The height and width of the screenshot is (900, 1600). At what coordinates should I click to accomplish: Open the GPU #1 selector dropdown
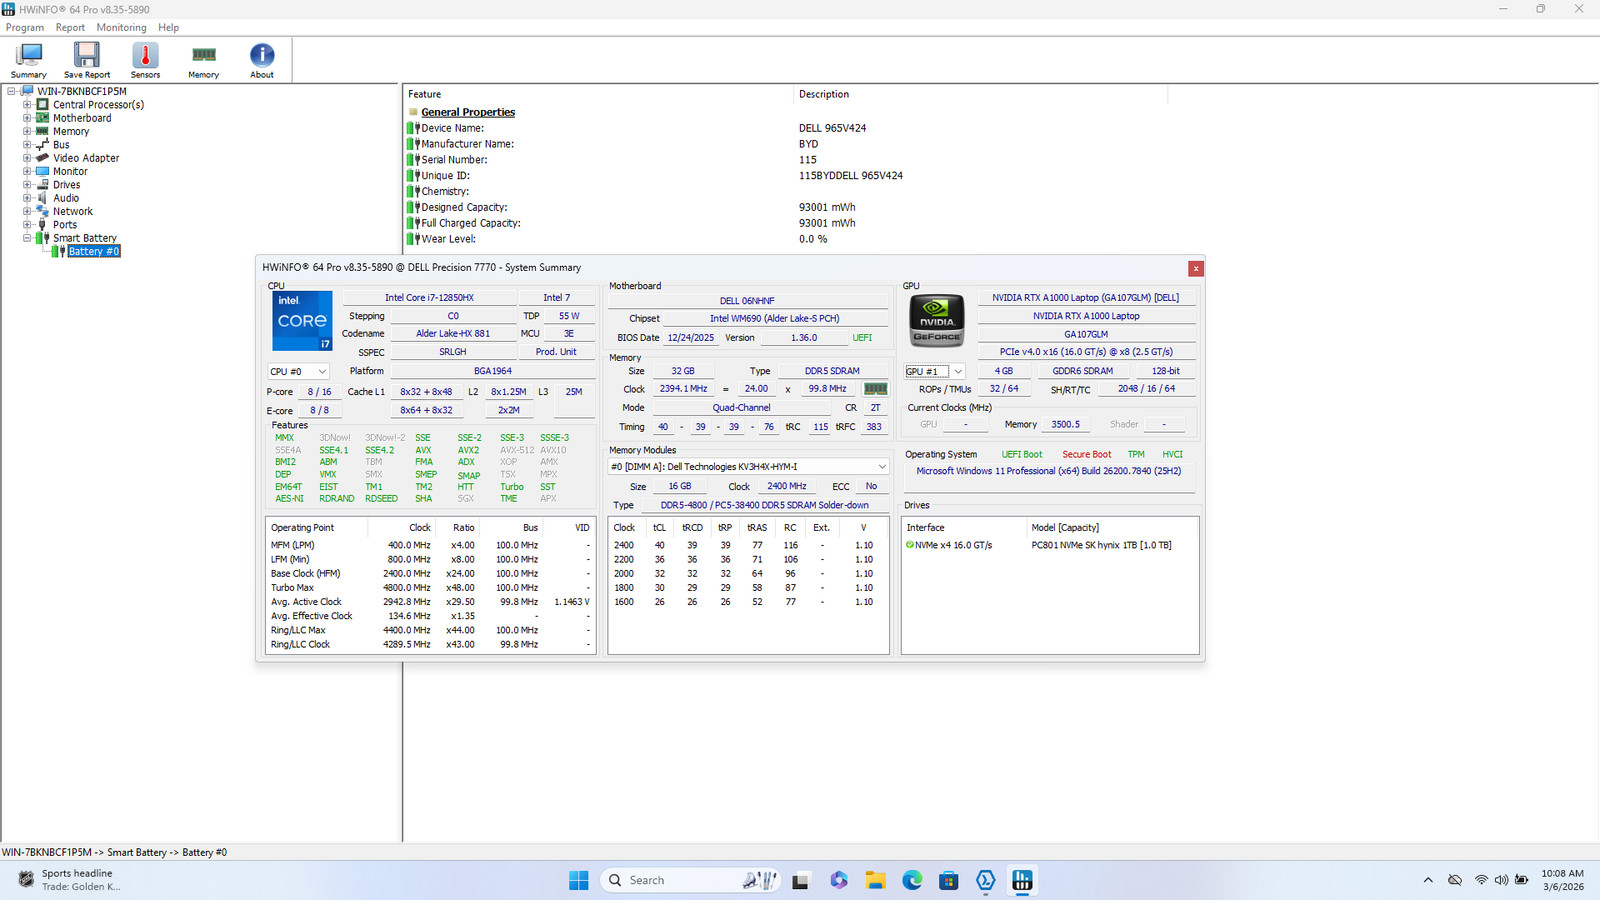[x=934, y=371]
